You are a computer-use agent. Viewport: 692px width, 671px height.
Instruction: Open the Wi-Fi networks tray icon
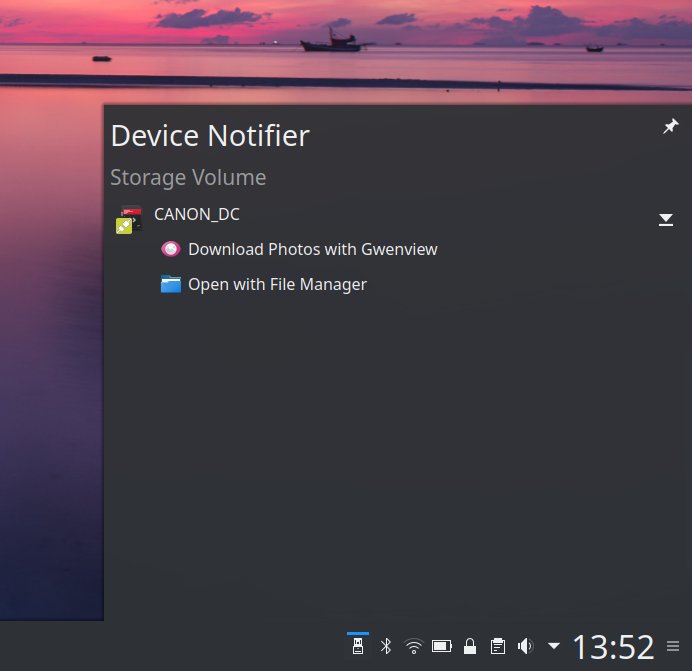tap(413, 646)
